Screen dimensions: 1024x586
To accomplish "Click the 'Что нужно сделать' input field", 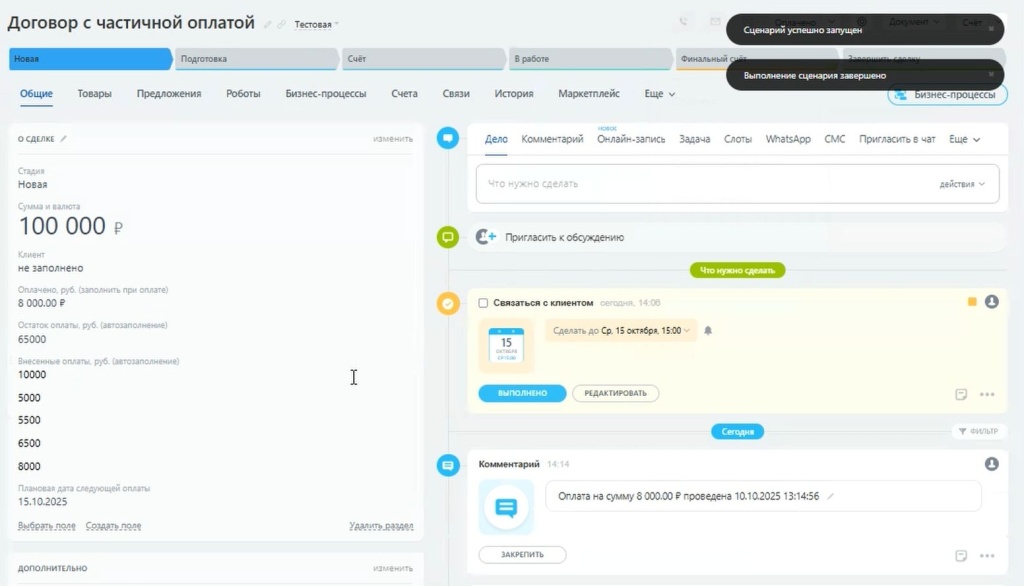I will coord(700,184).
